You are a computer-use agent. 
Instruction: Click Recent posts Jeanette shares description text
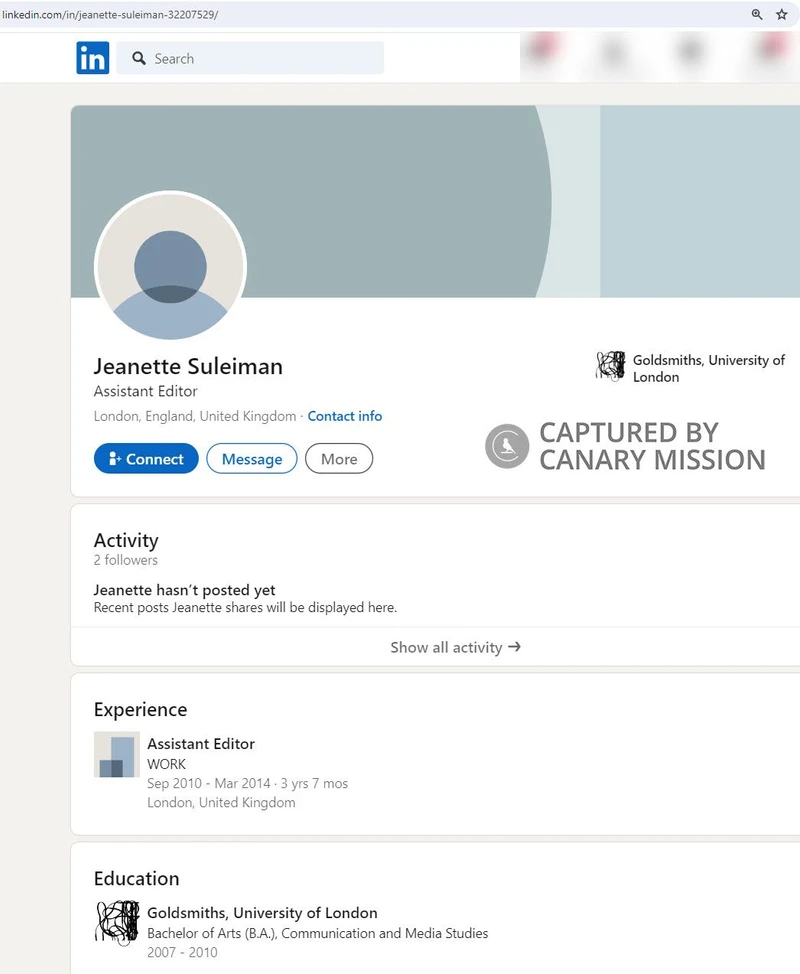coord(245,608)
